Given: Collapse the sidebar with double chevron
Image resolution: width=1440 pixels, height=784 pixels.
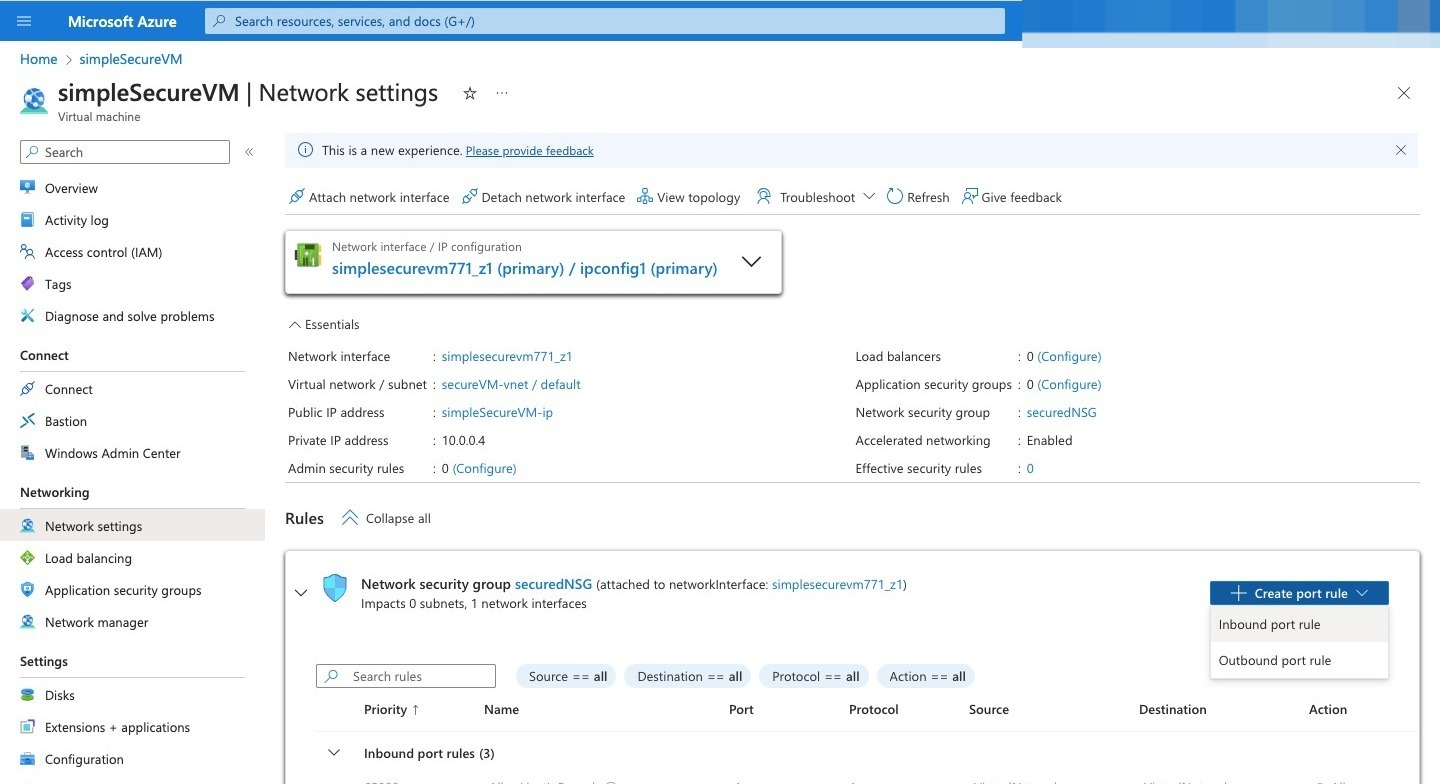Looking at the screenshot, I should click(x=249, y=152).
